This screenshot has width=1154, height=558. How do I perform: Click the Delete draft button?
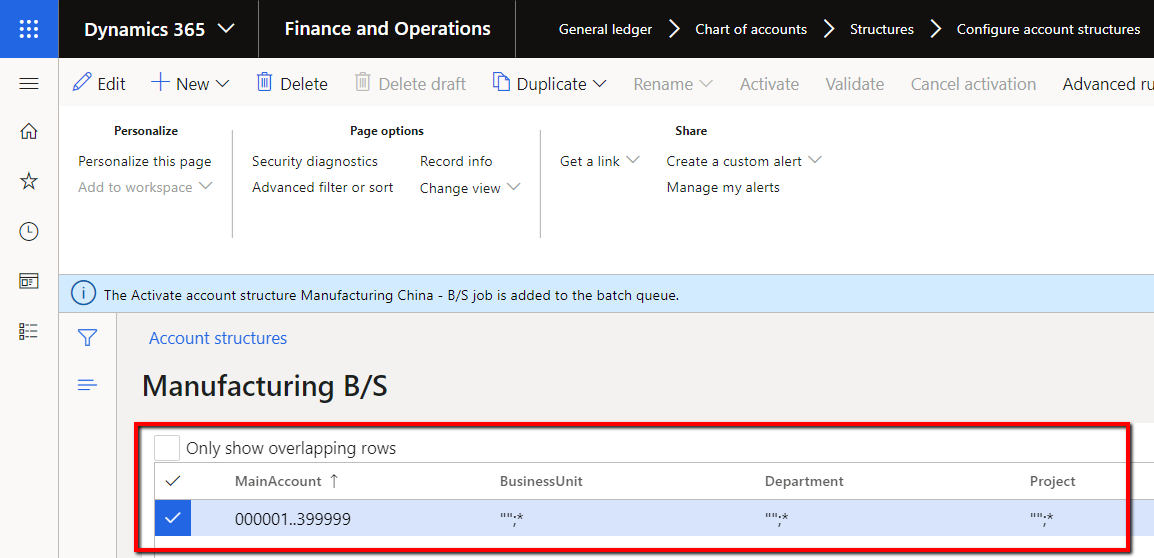pos(410,83)
